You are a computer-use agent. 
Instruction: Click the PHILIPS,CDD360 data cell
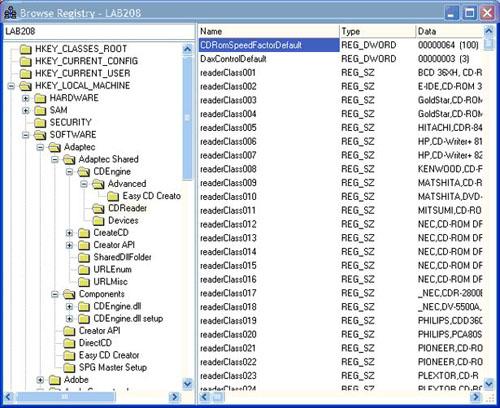point(449,321)
